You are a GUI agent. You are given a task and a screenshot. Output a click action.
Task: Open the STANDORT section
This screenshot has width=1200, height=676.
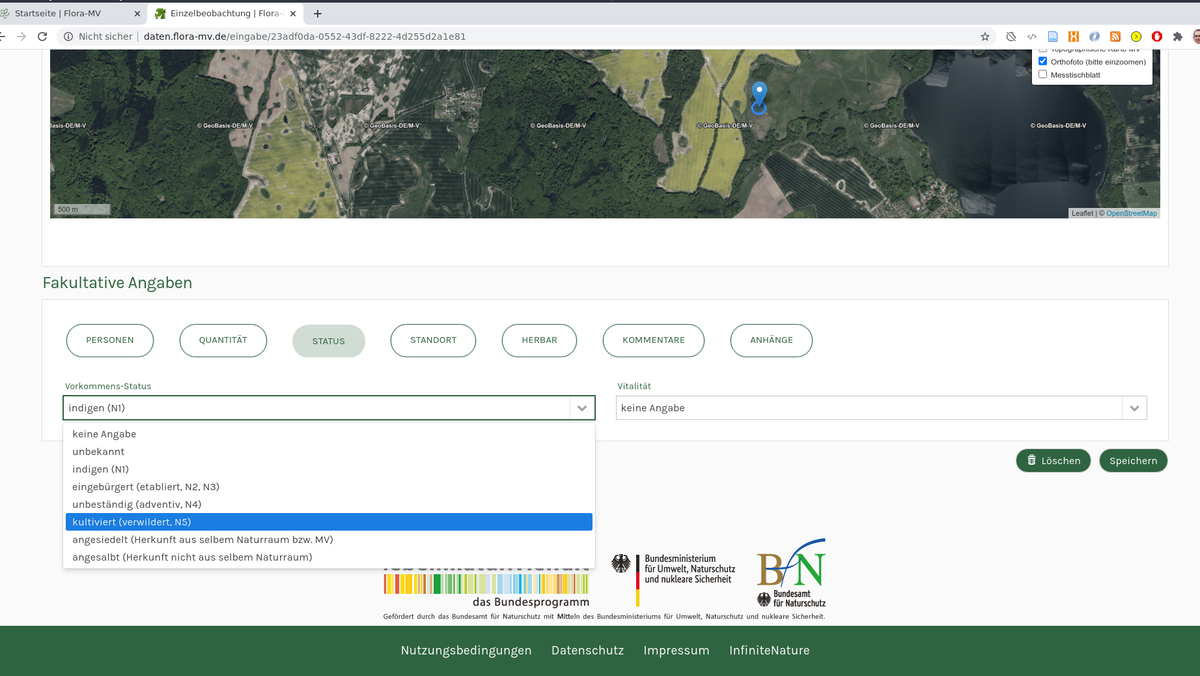[433, 340]
